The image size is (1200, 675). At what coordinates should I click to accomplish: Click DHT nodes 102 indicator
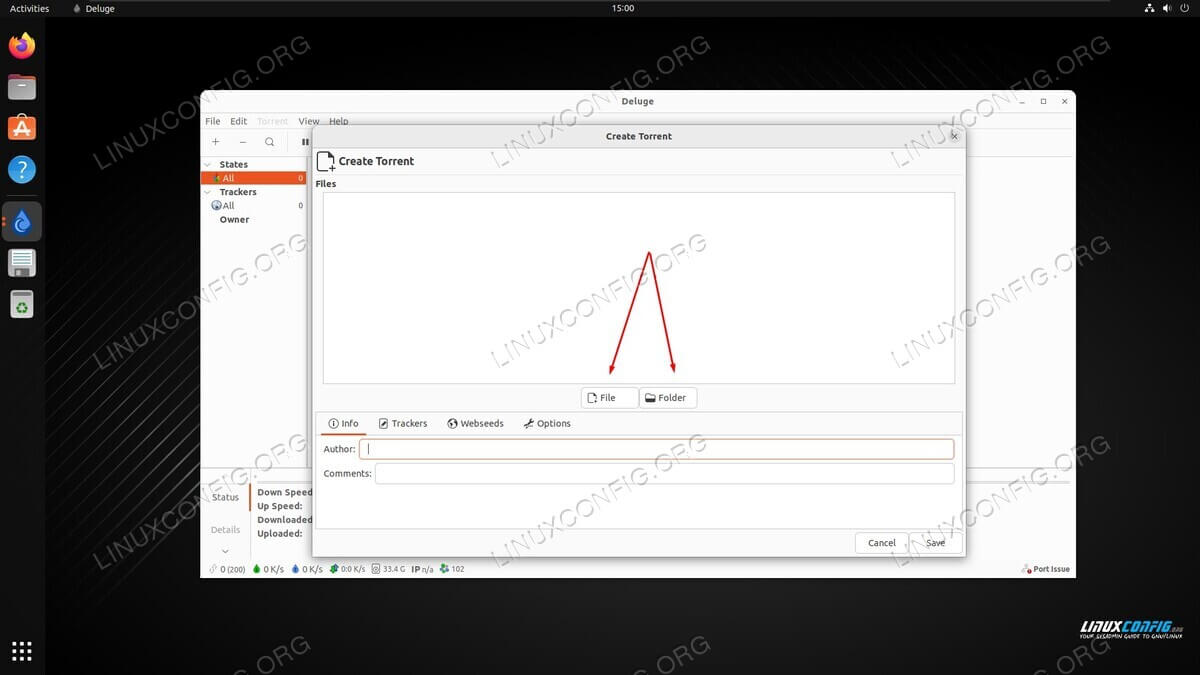[x=452, y=569]
